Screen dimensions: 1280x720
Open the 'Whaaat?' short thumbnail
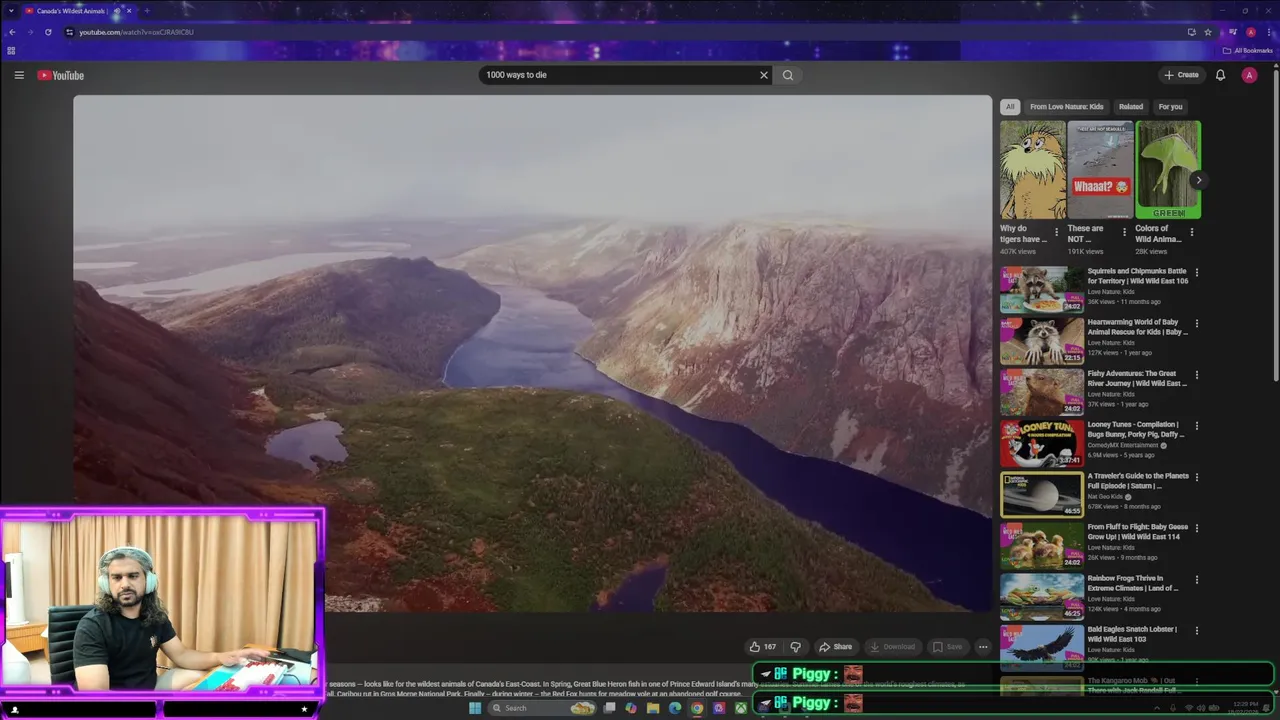(1100, 170)
